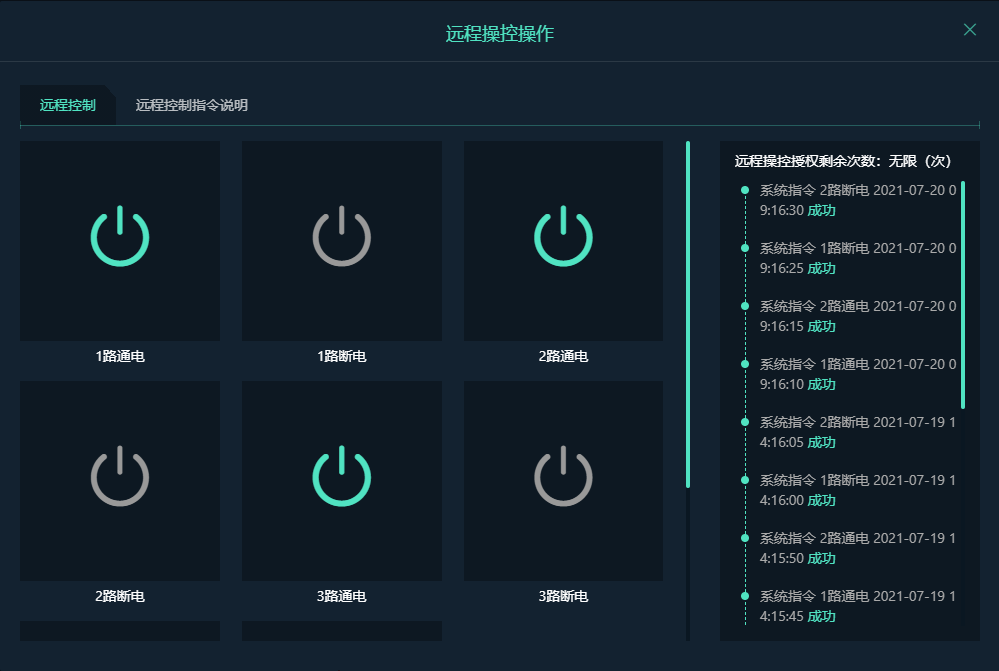Click the 2路断电 power icon
This screenshot has height=671, width=999.
coord(119,478)
